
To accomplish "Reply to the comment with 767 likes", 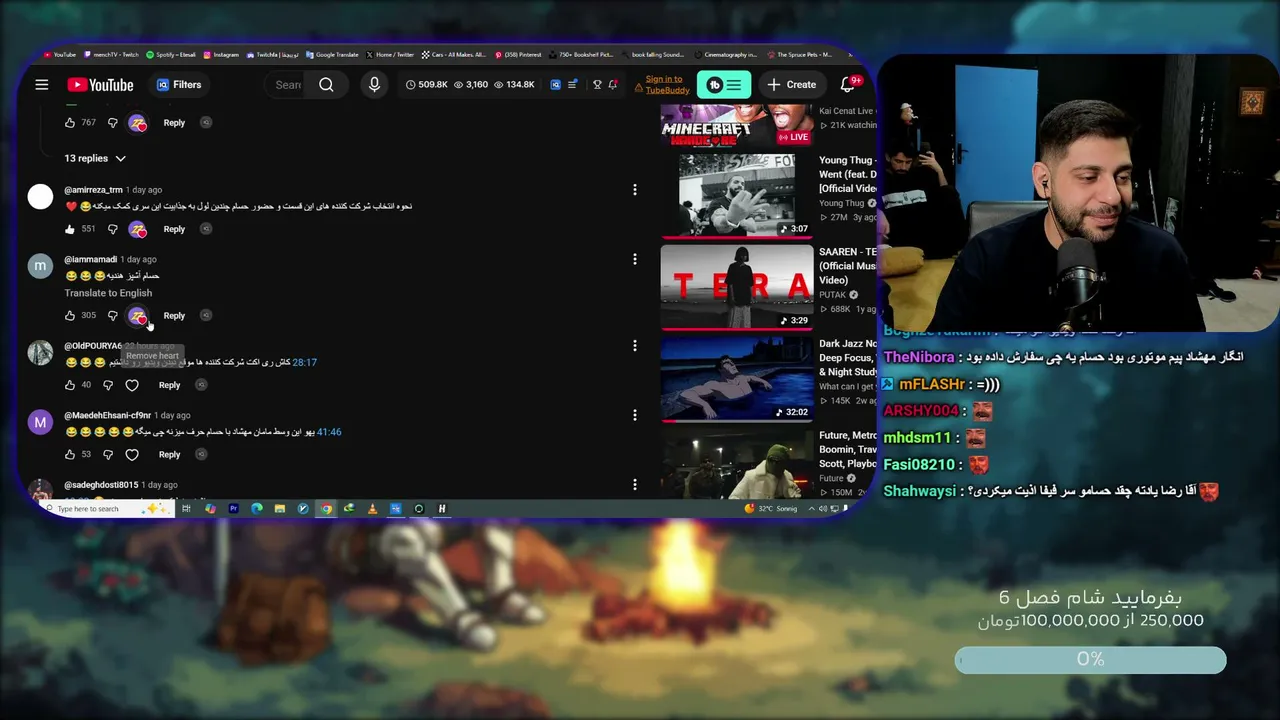I will 174,123.
